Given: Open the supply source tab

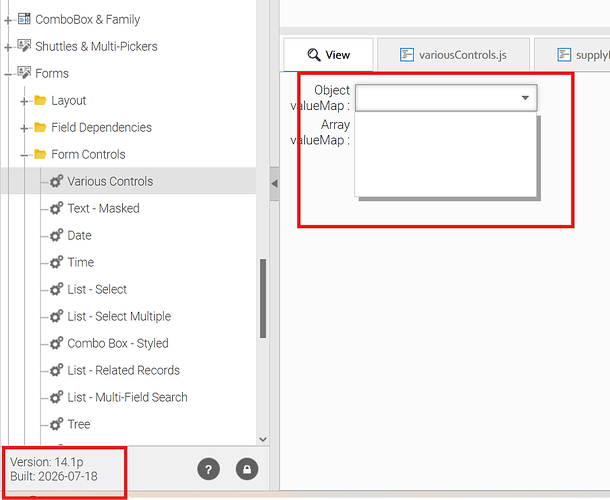Looking at the screenshot, I should 572,55.
